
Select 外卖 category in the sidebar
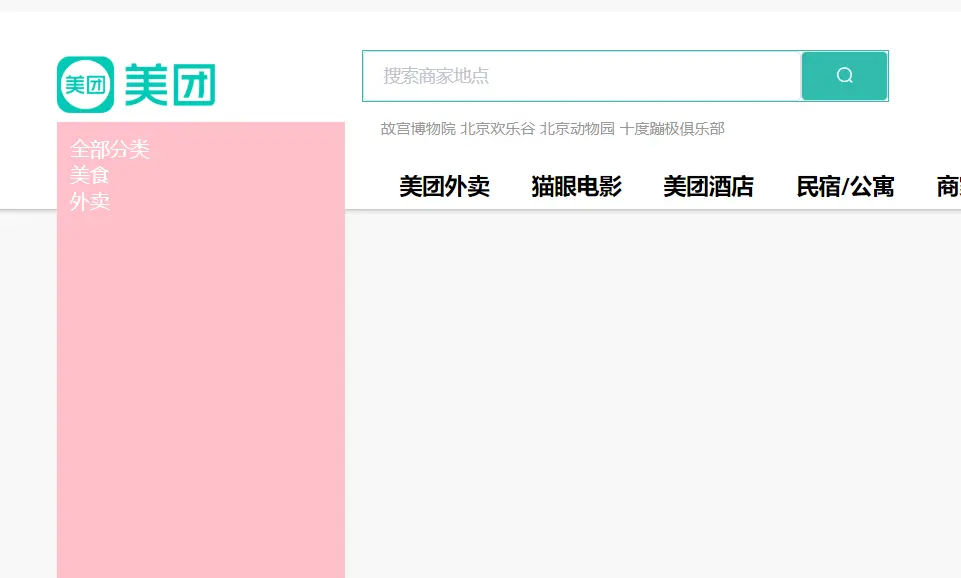pos(89,202)
